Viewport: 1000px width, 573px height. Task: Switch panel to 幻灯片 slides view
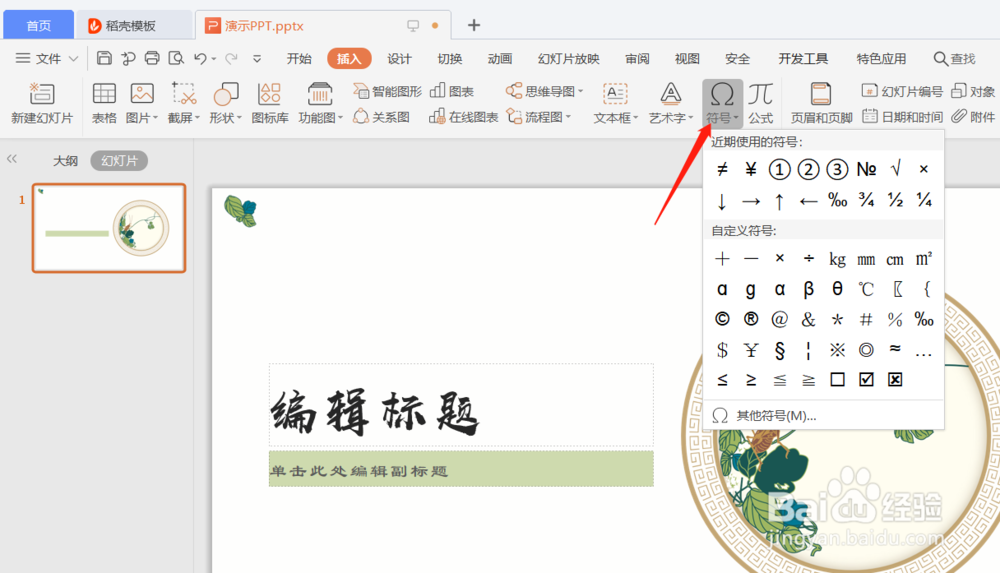119,161
